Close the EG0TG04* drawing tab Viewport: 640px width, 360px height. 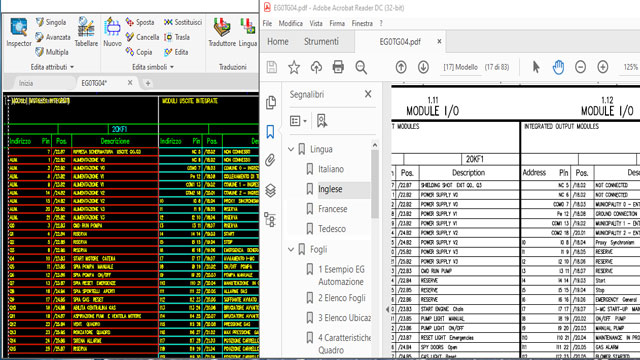coord(130,83)
